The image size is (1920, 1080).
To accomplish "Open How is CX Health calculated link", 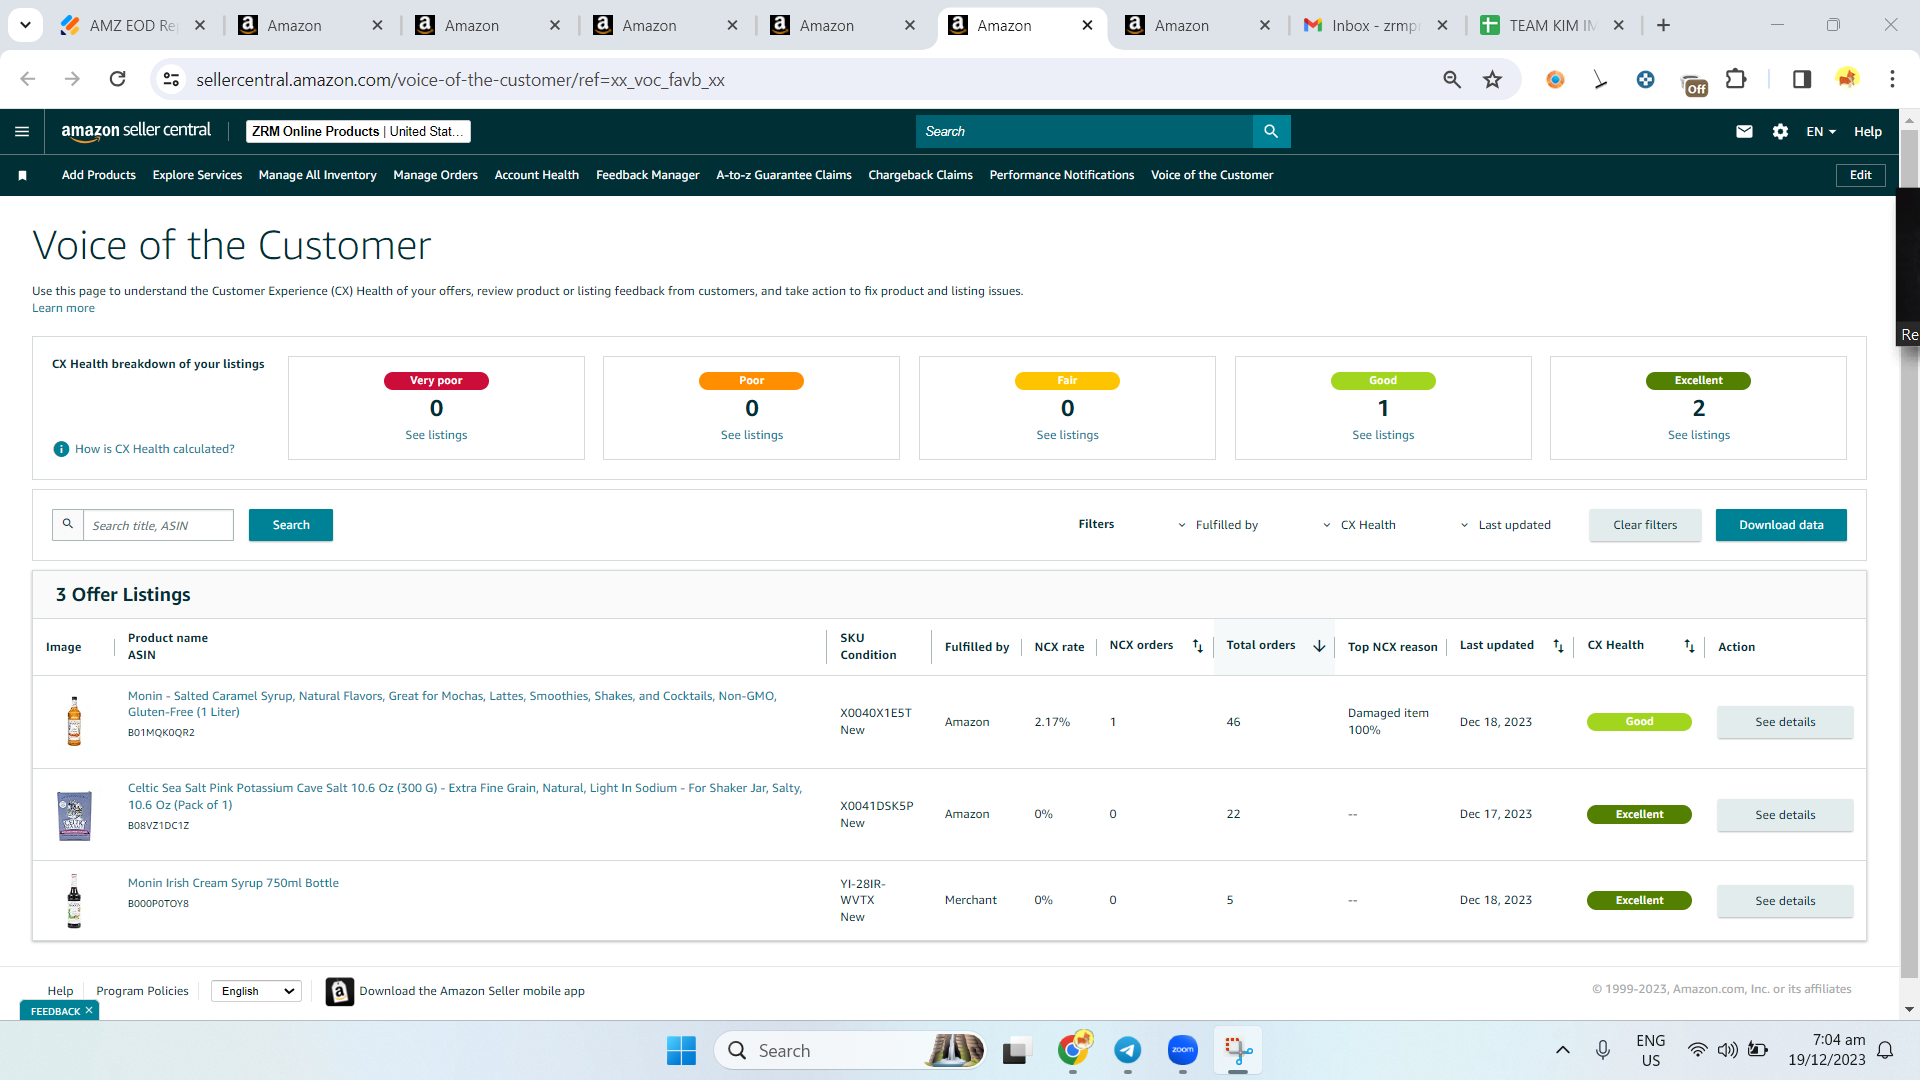I will pyautogui.click(x=155, y=449).
